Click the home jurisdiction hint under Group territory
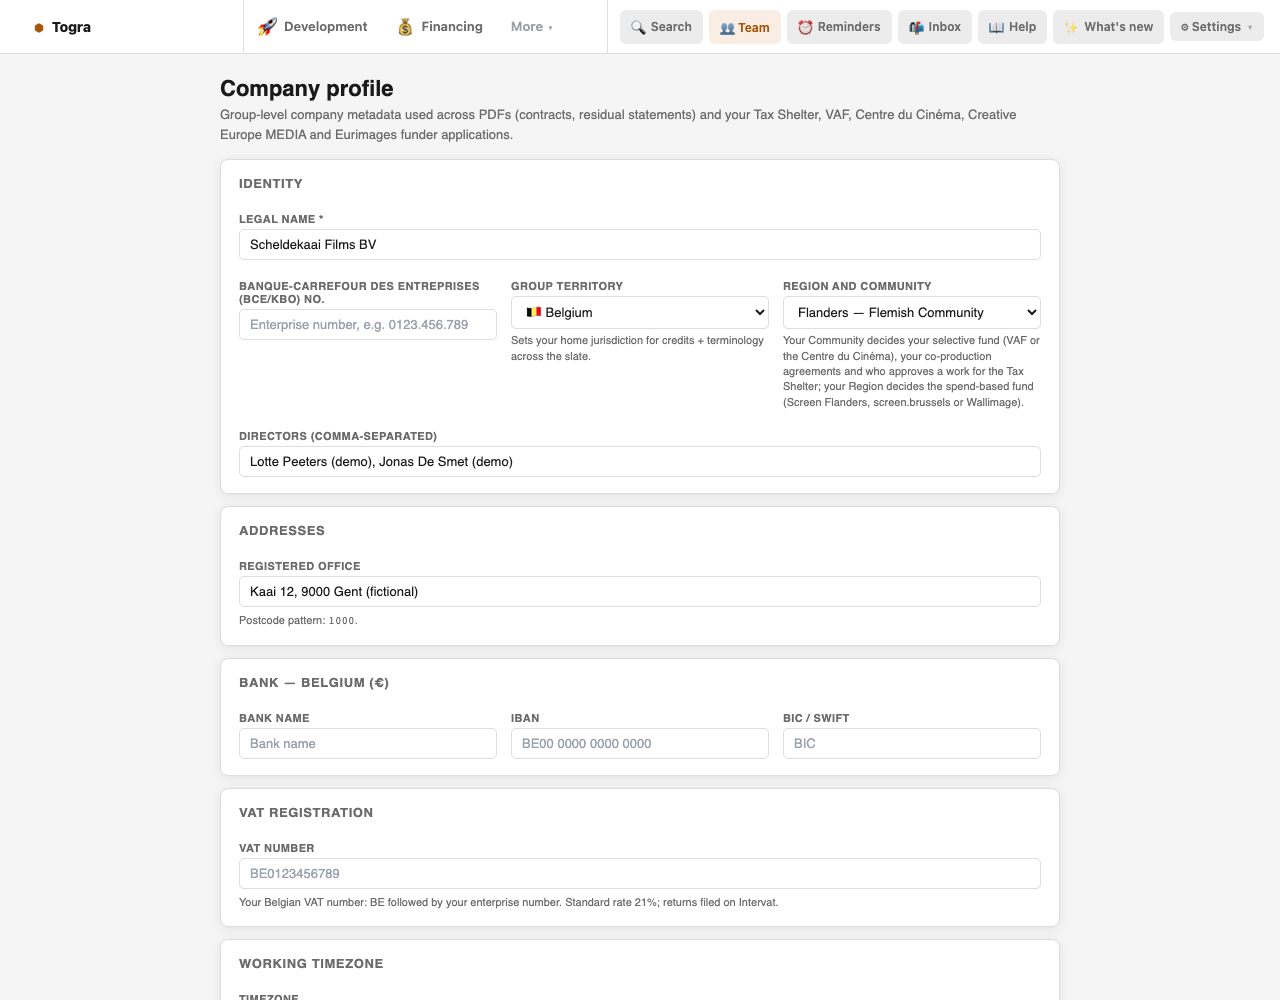 click(637, 349)
